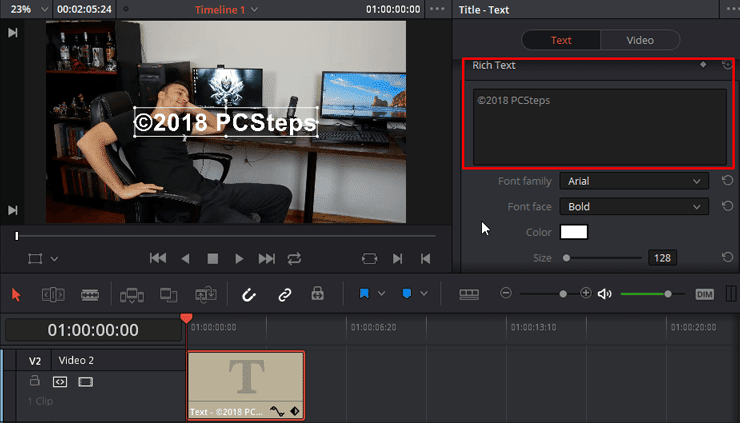Go to last frame button
The width and height of the screenshot is (740, 423).
[x=267, y=259]
